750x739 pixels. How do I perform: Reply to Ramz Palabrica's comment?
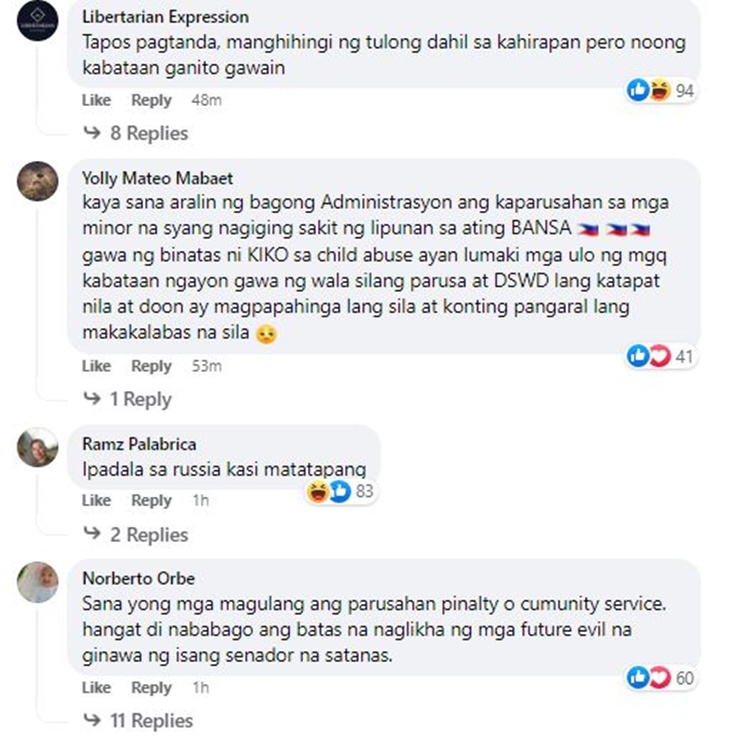tap(151, 500)
